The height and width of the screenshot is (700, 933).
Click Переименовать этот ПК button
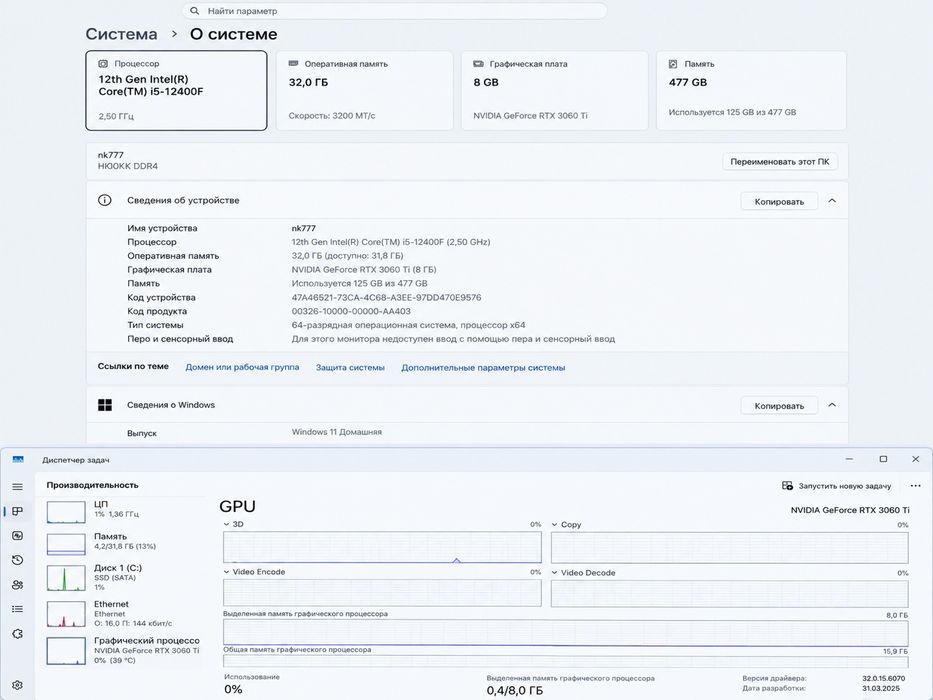779,161
